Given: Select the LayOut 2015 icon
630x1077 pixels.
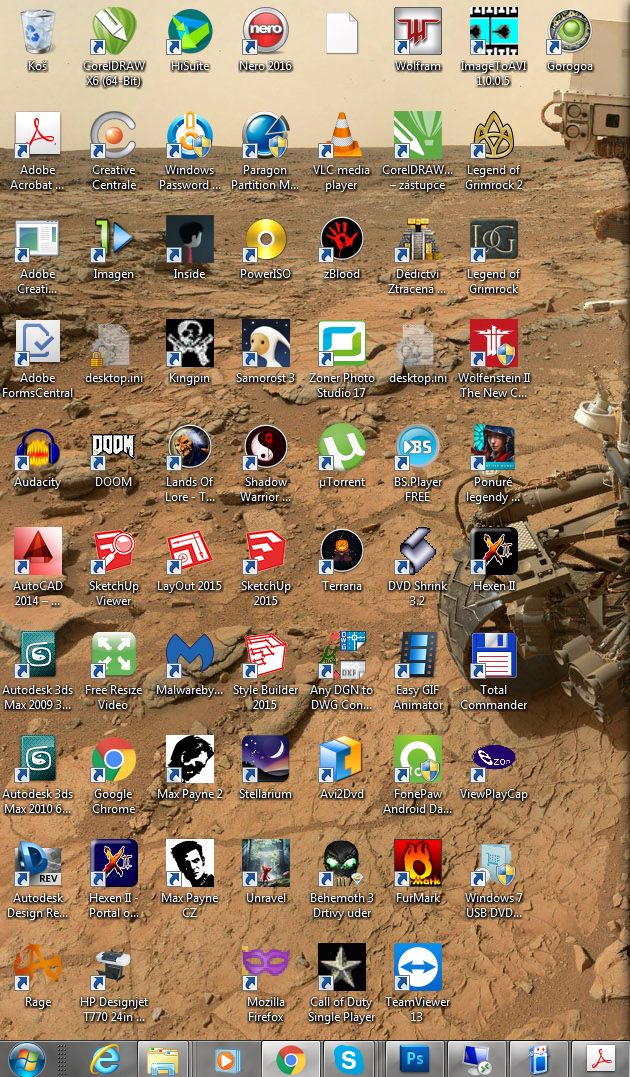Looking at the screenshot, I should (190, 552).
